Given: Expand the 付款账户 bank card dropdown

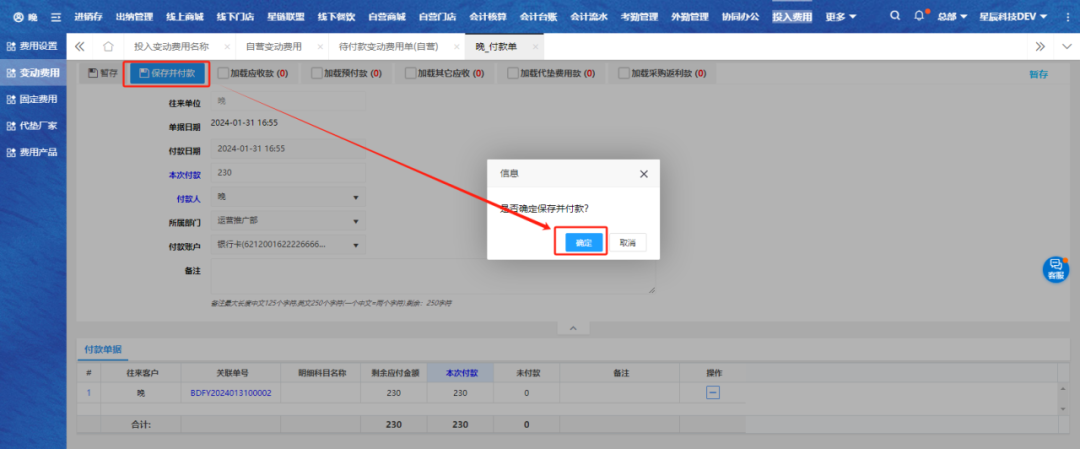Looking at the screenshot, I should (355, 245).
